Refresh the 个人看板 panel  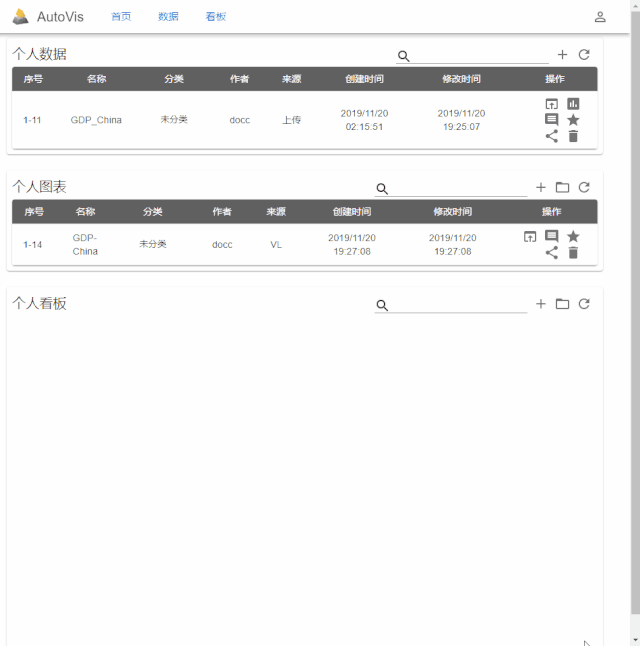coord(584,304)
